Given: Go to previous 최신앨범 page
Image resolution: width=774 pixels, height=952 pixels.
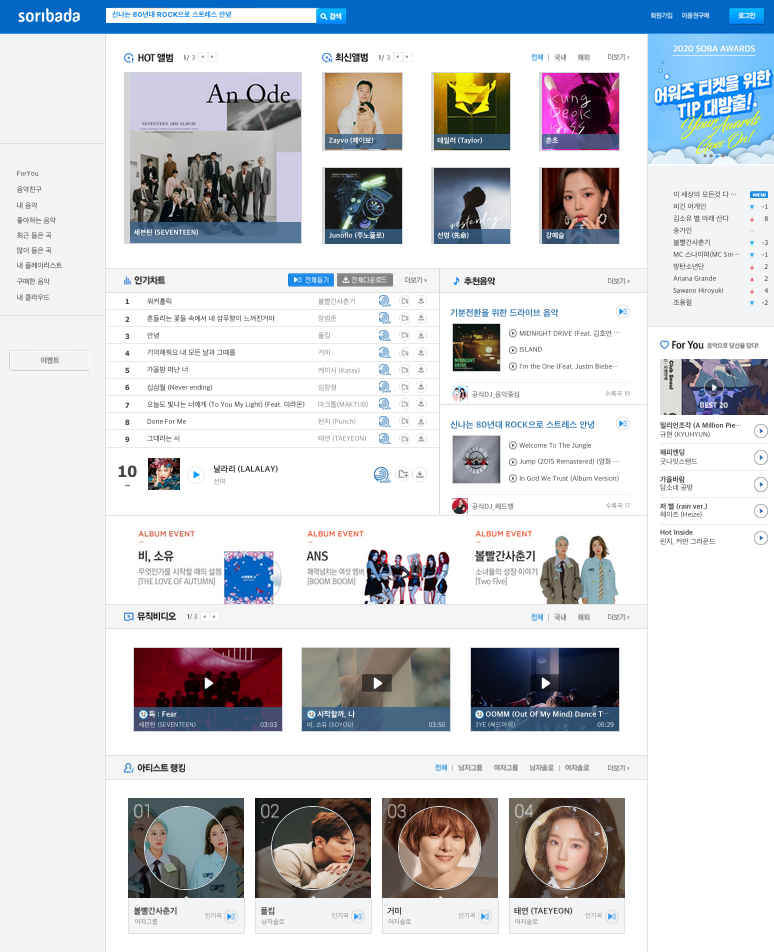Looking at the screenshot, I should 398,57.
